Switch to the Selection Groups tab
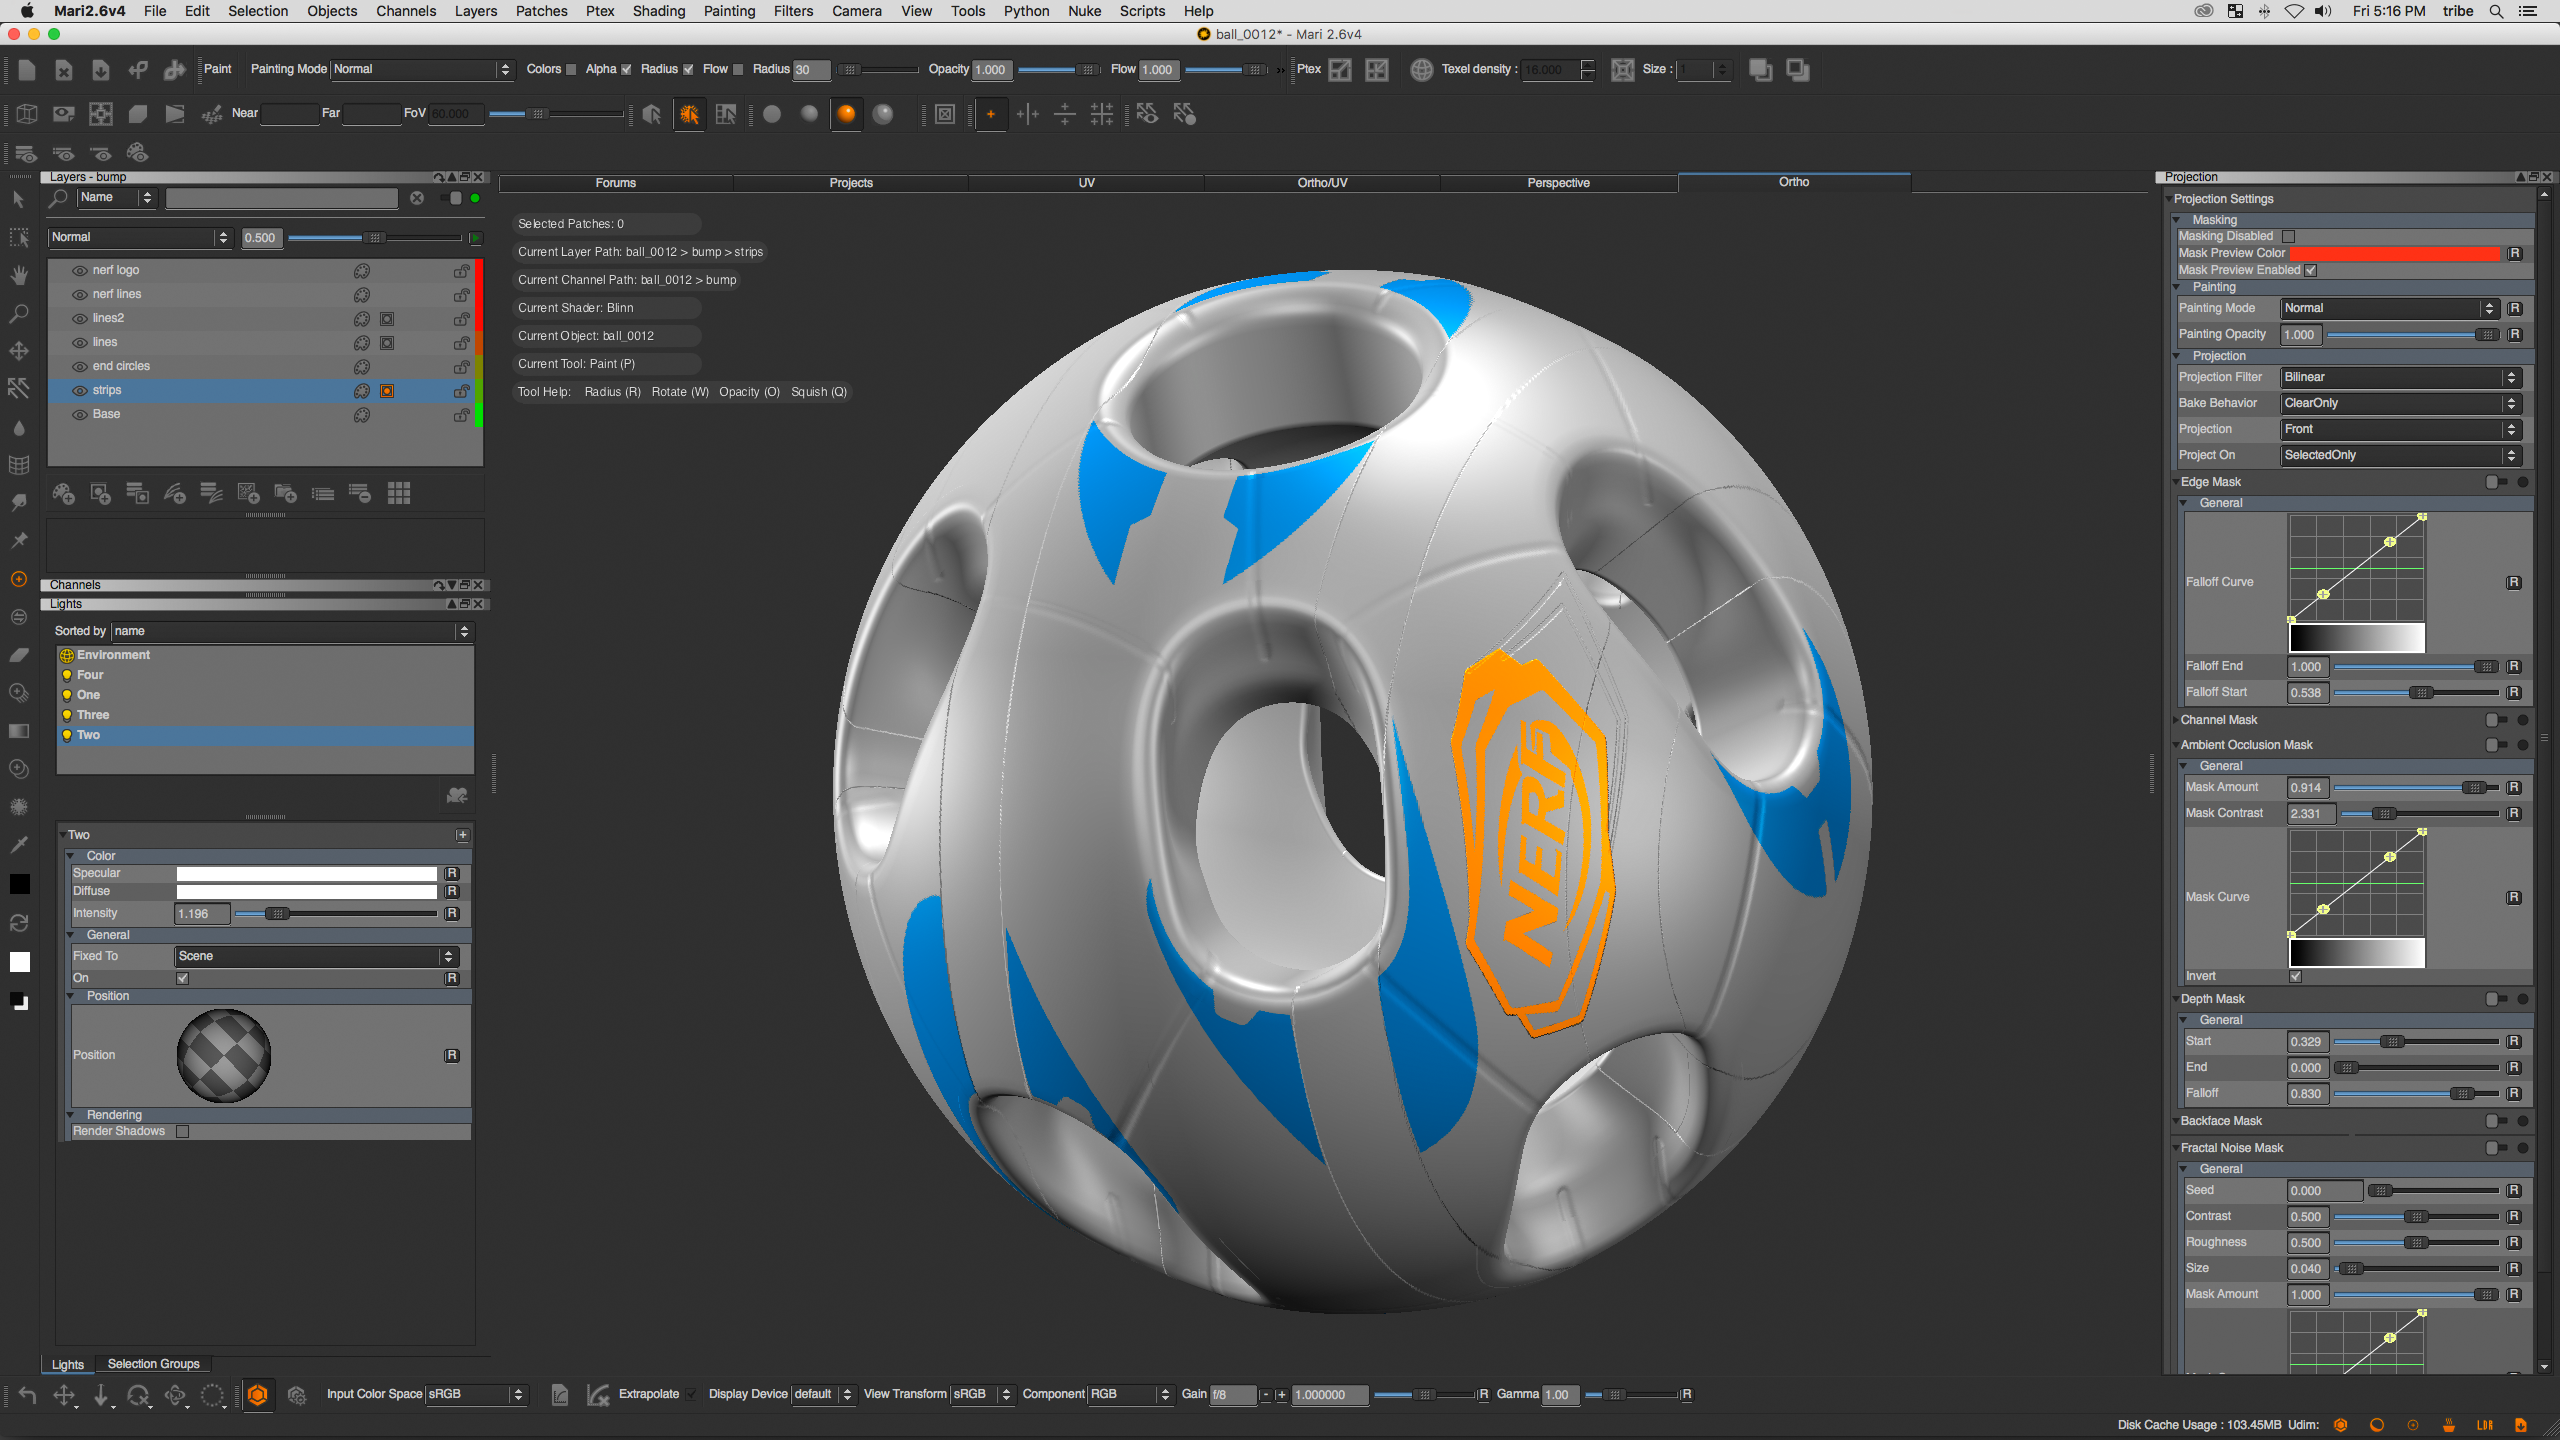This screenshot has width=2560, height=1440. click(153, 1364)
